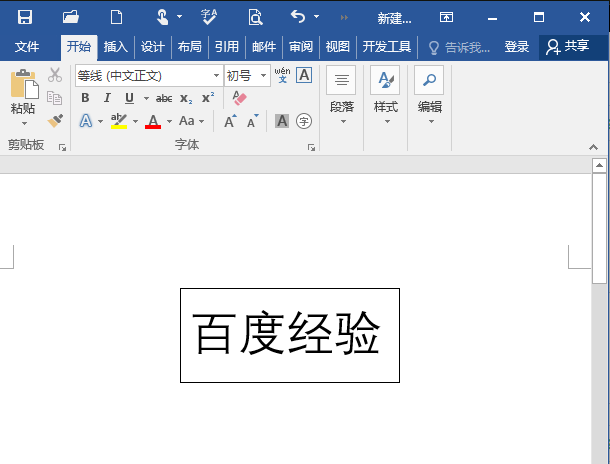The height and width of the screenshot is (464, 610).
Task: Switch to the 布局 Layout tab
Action: 189,47
